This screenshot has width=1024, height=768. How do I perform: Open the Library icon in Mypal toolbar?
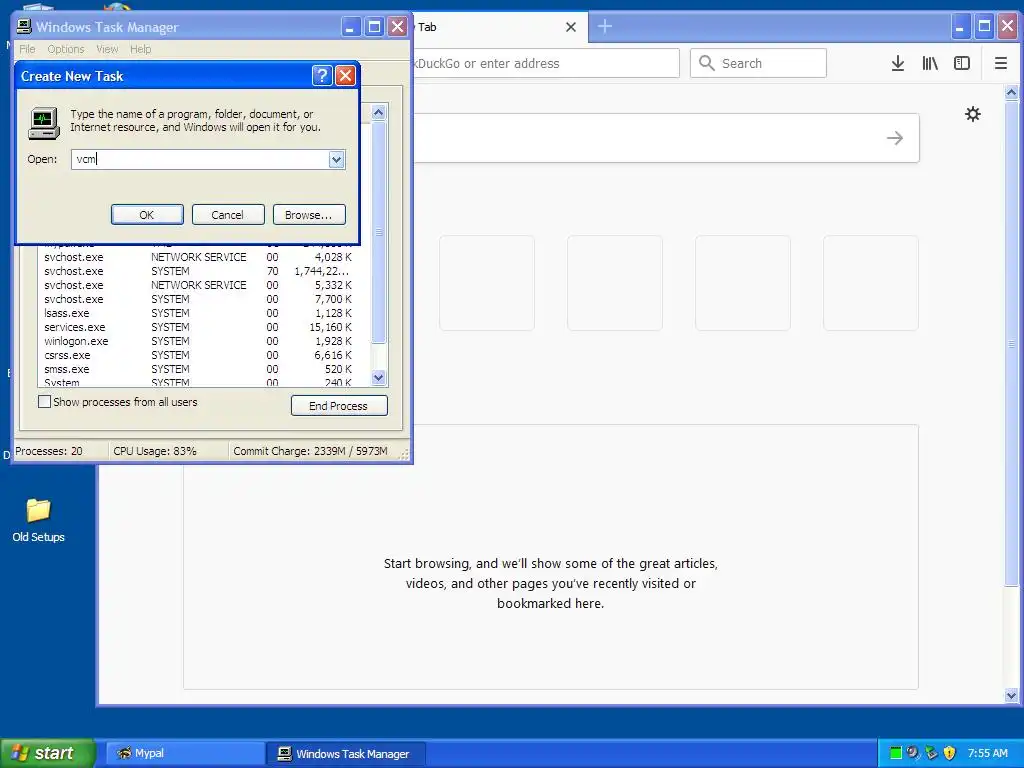click(930, 63)
